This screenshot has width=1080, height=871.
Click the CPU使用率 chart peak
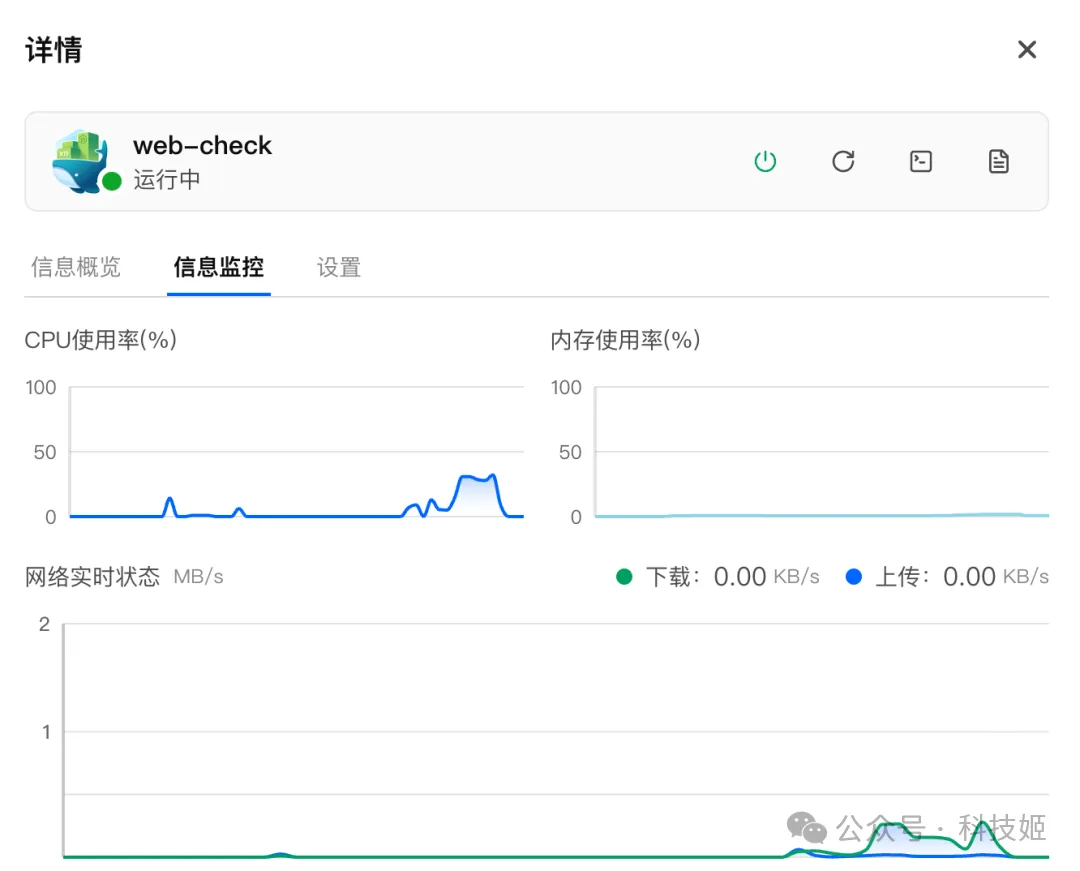point(491,476)
